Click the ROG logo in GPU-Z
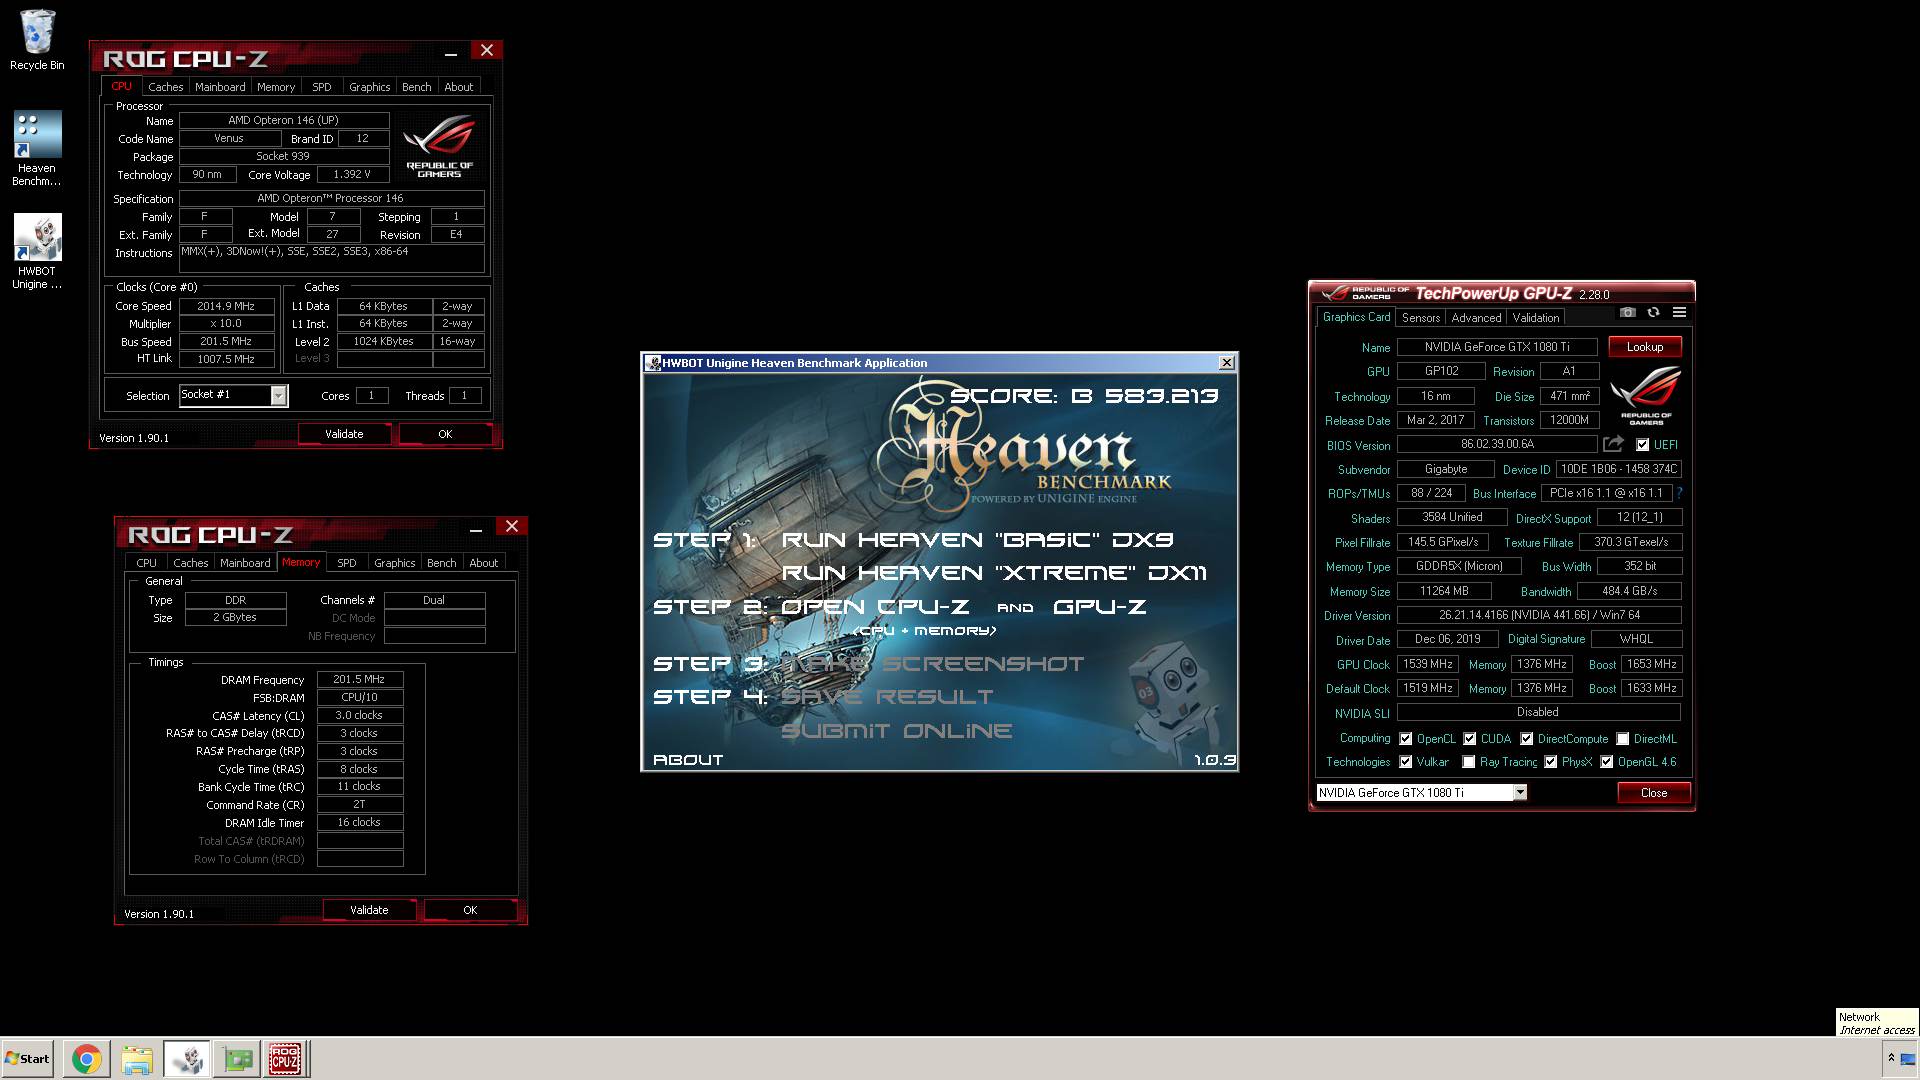Image resolution: width=1920 pixels, height=1080 pixels. click(x=1646, y=395)
